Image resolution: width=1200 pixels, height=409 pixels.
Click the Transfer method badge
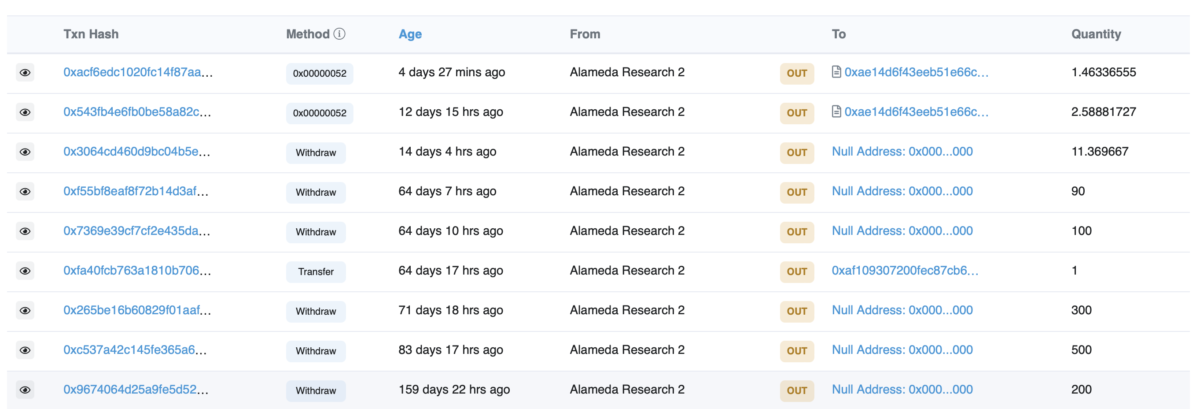click(316, 271)
